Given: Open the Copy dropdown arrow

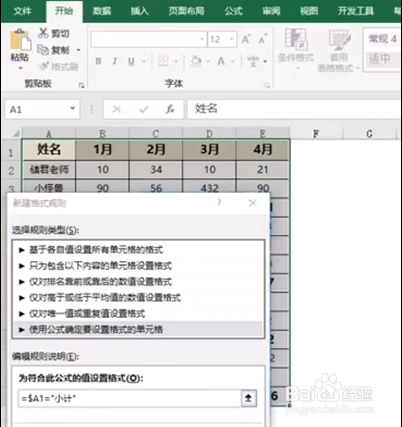Looking at the screenshot, I should coord(79,50).
